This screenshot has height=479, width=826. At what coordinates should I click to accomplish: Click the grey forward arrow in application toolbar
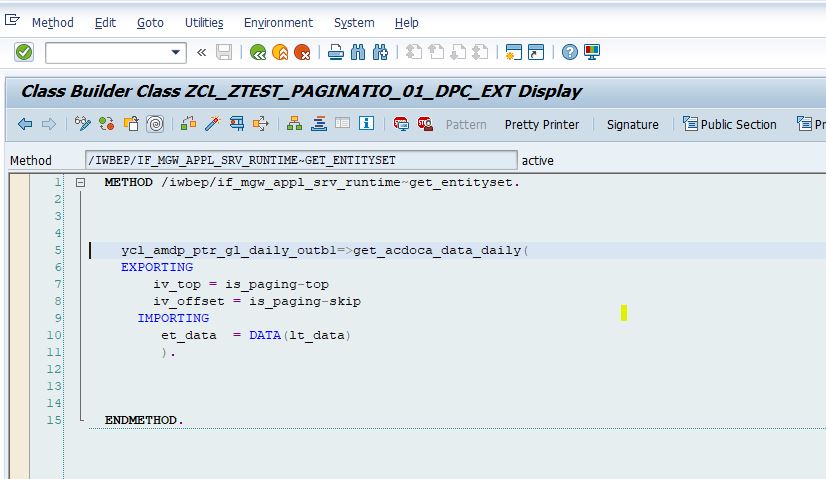pos(48,124)
